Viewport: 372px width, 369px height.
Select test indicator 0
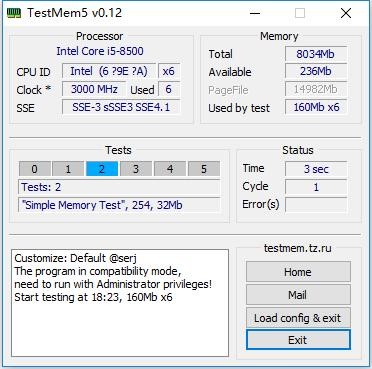coord(35,169)
